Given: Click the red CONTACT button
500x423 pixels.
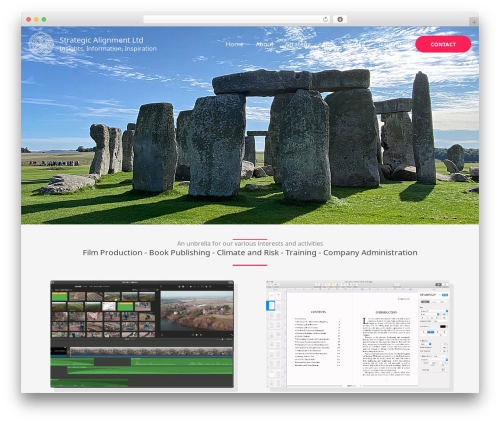Looking at the screenshot, I should point(443,44).
